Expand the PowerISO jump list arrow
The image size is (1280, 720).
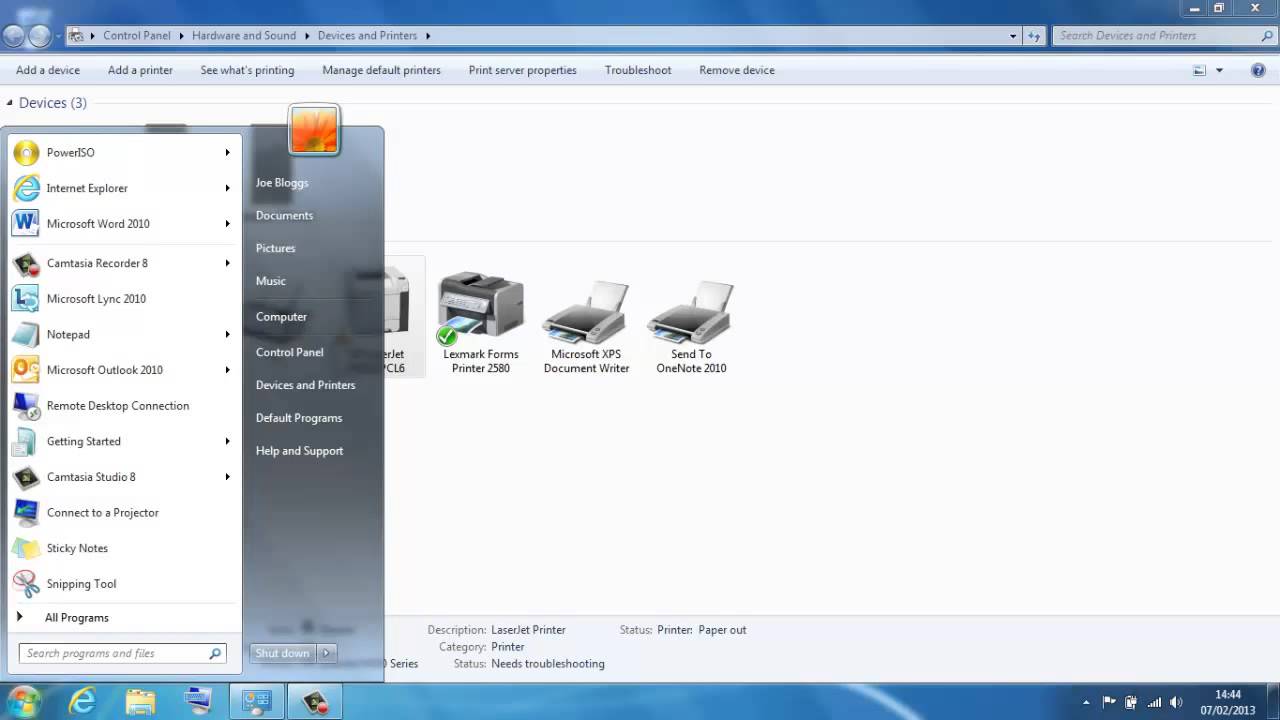coord(228,153)
